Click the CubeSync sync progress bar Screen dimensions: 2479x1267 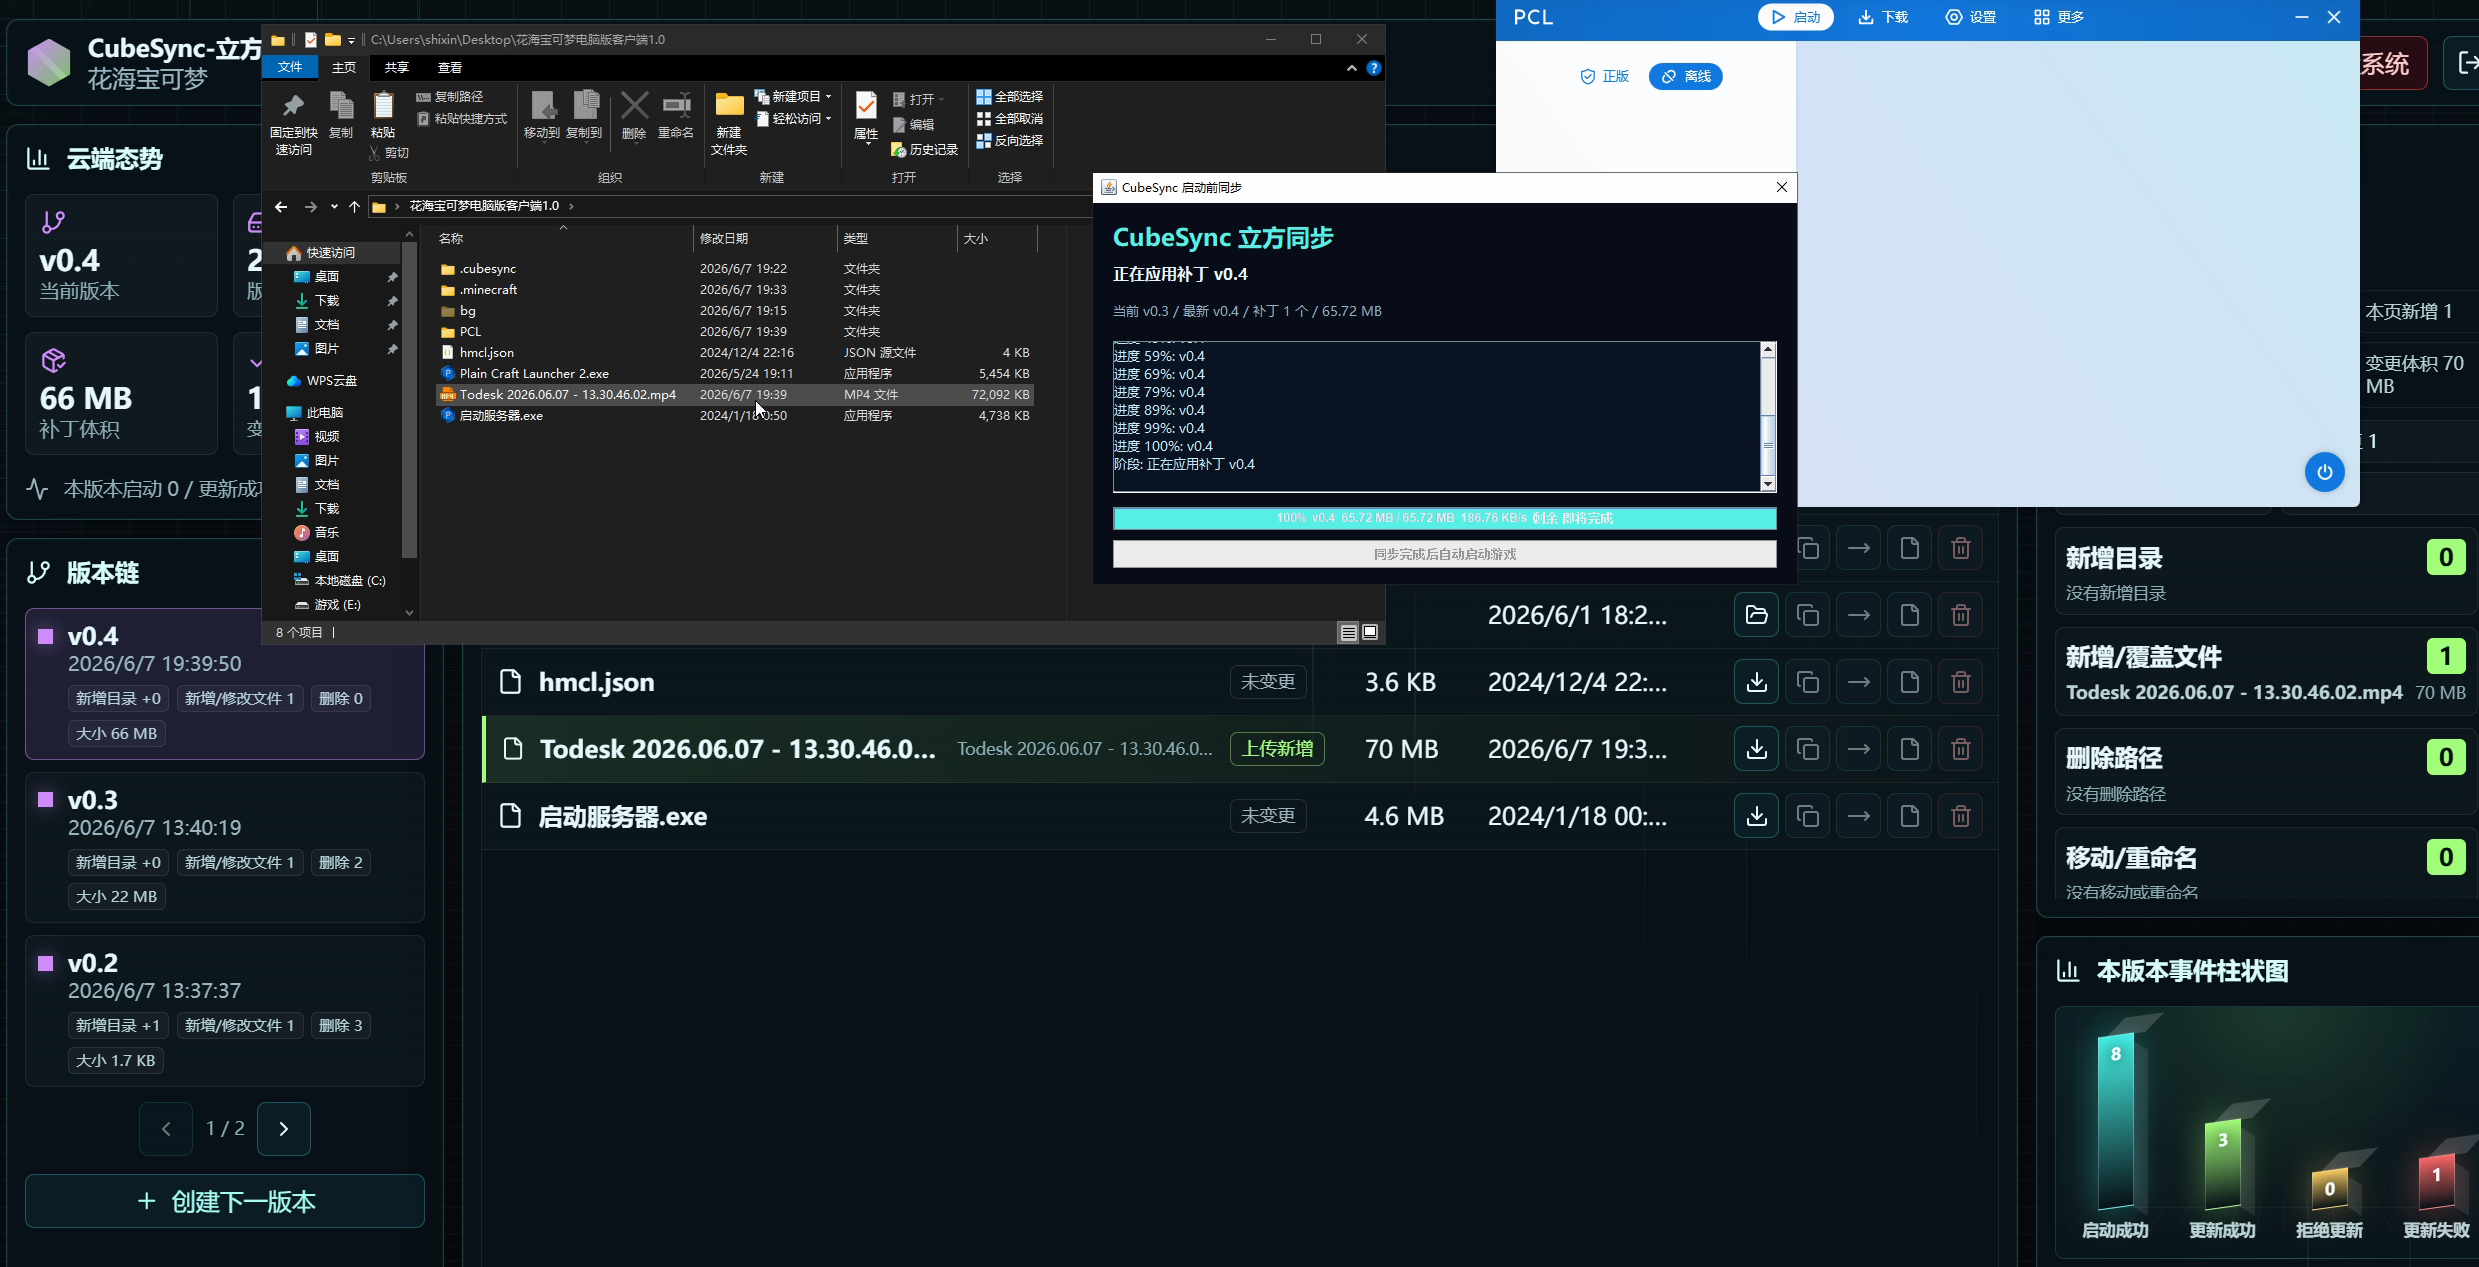click(x=1445, y=518)
